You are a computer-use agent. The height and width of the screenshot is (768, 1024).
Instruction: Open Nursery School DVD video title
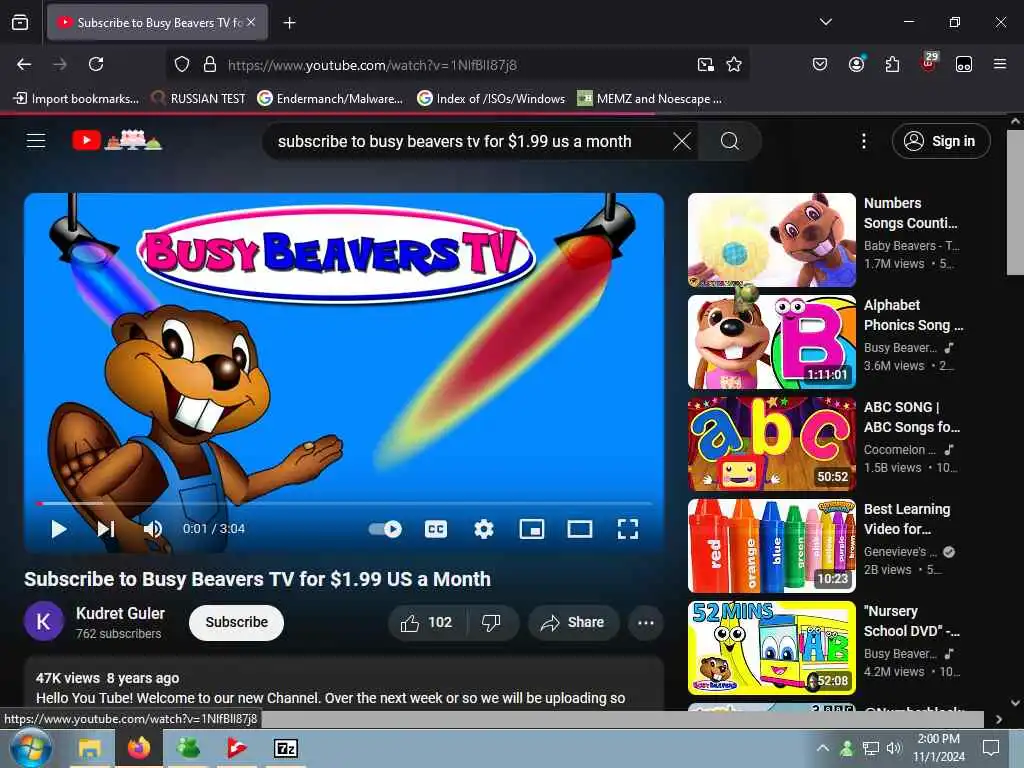pyautogui.click(x=912, y=621)
